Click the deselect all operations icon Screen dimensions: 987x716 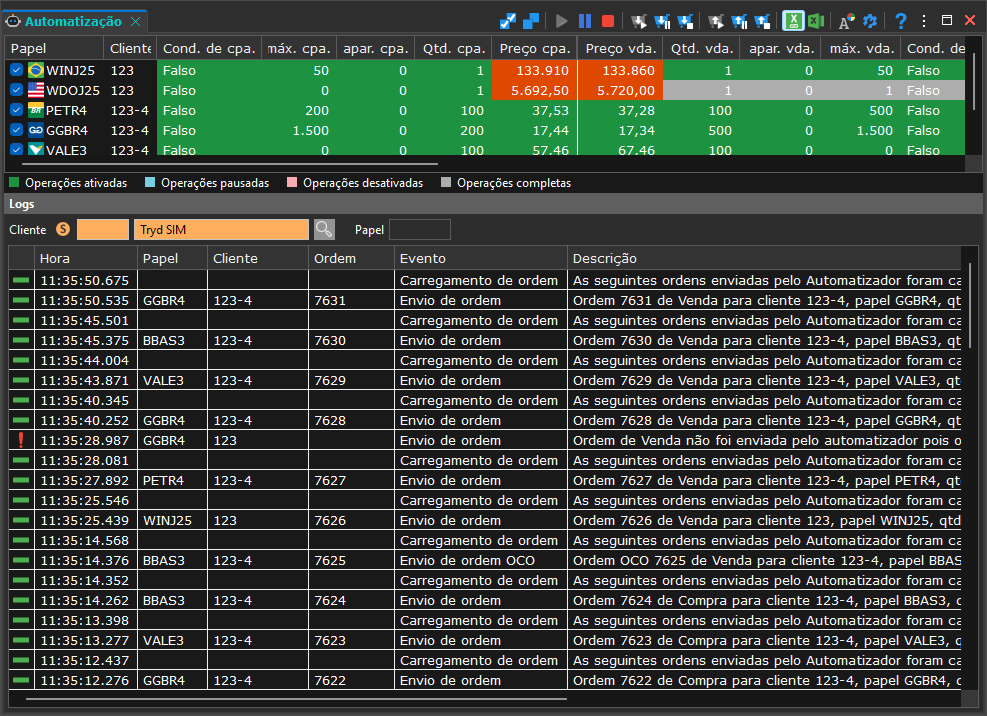(x=531, y=21)
